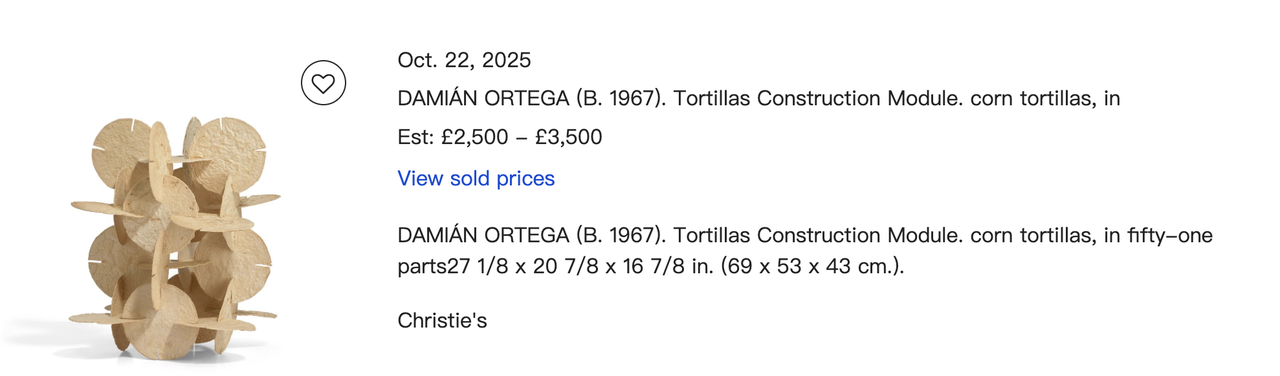
Task: Click DAMIÁN ORTEGA name in the description
Action: (483, 236)
